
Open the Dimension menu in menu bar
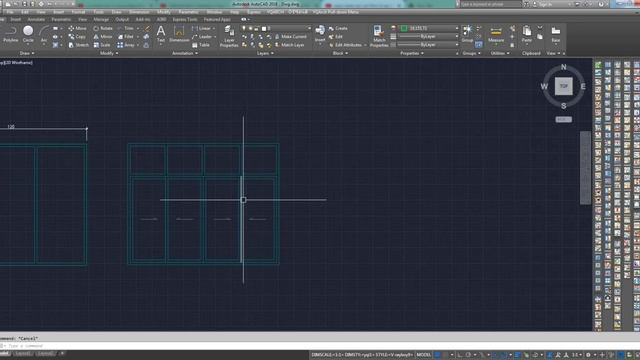click(x=139, y=12)
